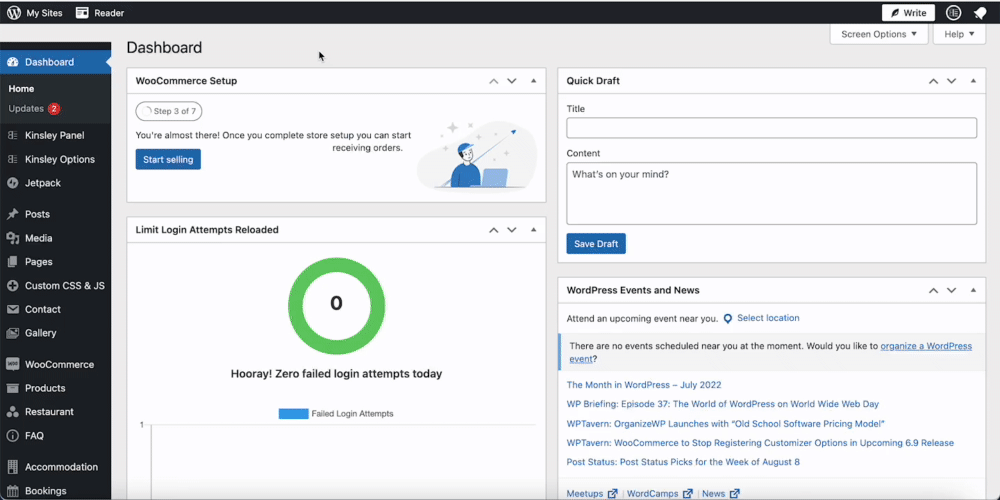Open the Posts menu
Image resolution: width=1000 pixels, height=500 pixels.
[37, 214]
